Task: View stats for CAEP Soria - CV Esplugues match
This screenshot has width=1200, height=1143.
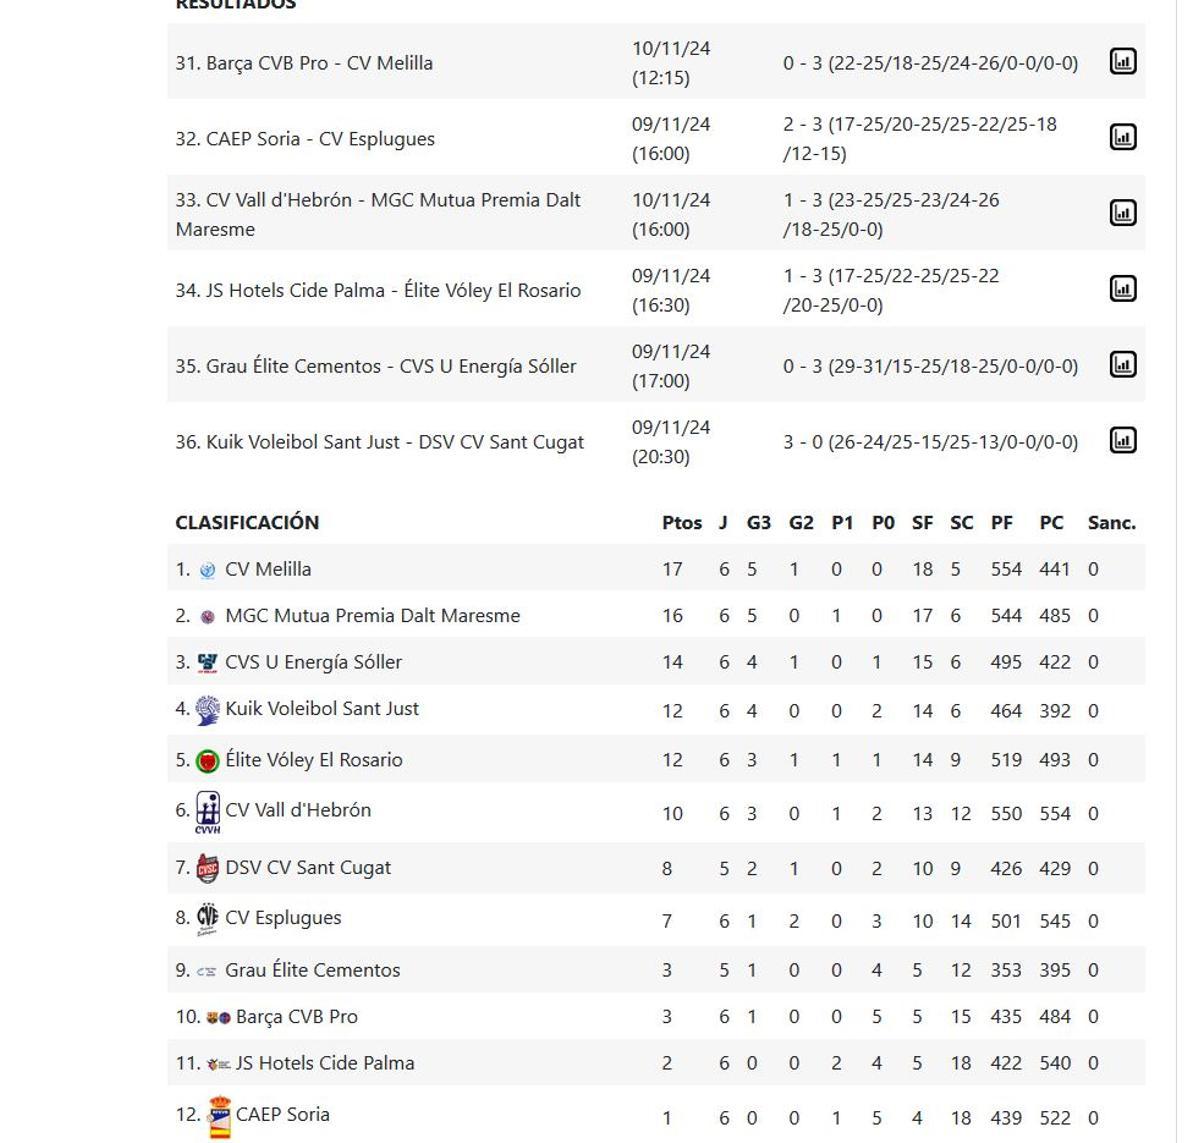Action: (1124, 137)
